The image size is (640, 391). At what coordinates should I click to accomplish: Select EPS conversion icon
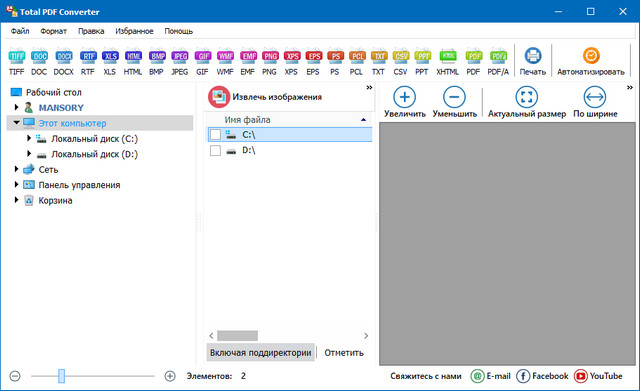(313, 56)
